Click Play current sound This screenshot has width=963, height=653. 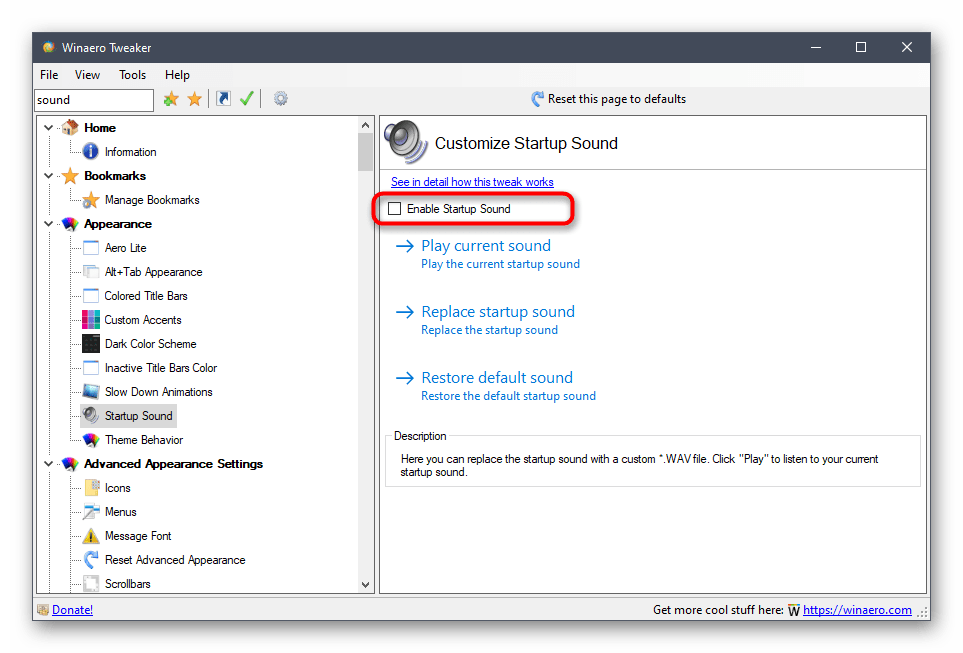(486, 246)
